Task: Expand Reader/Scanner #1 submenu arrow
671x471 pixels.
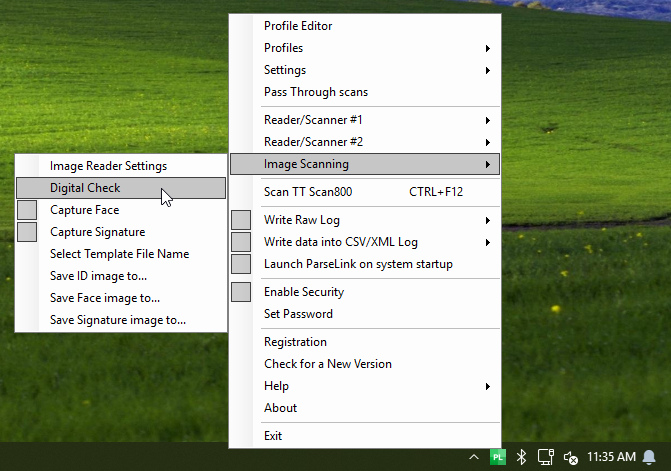Action: [x=488, y=120]
